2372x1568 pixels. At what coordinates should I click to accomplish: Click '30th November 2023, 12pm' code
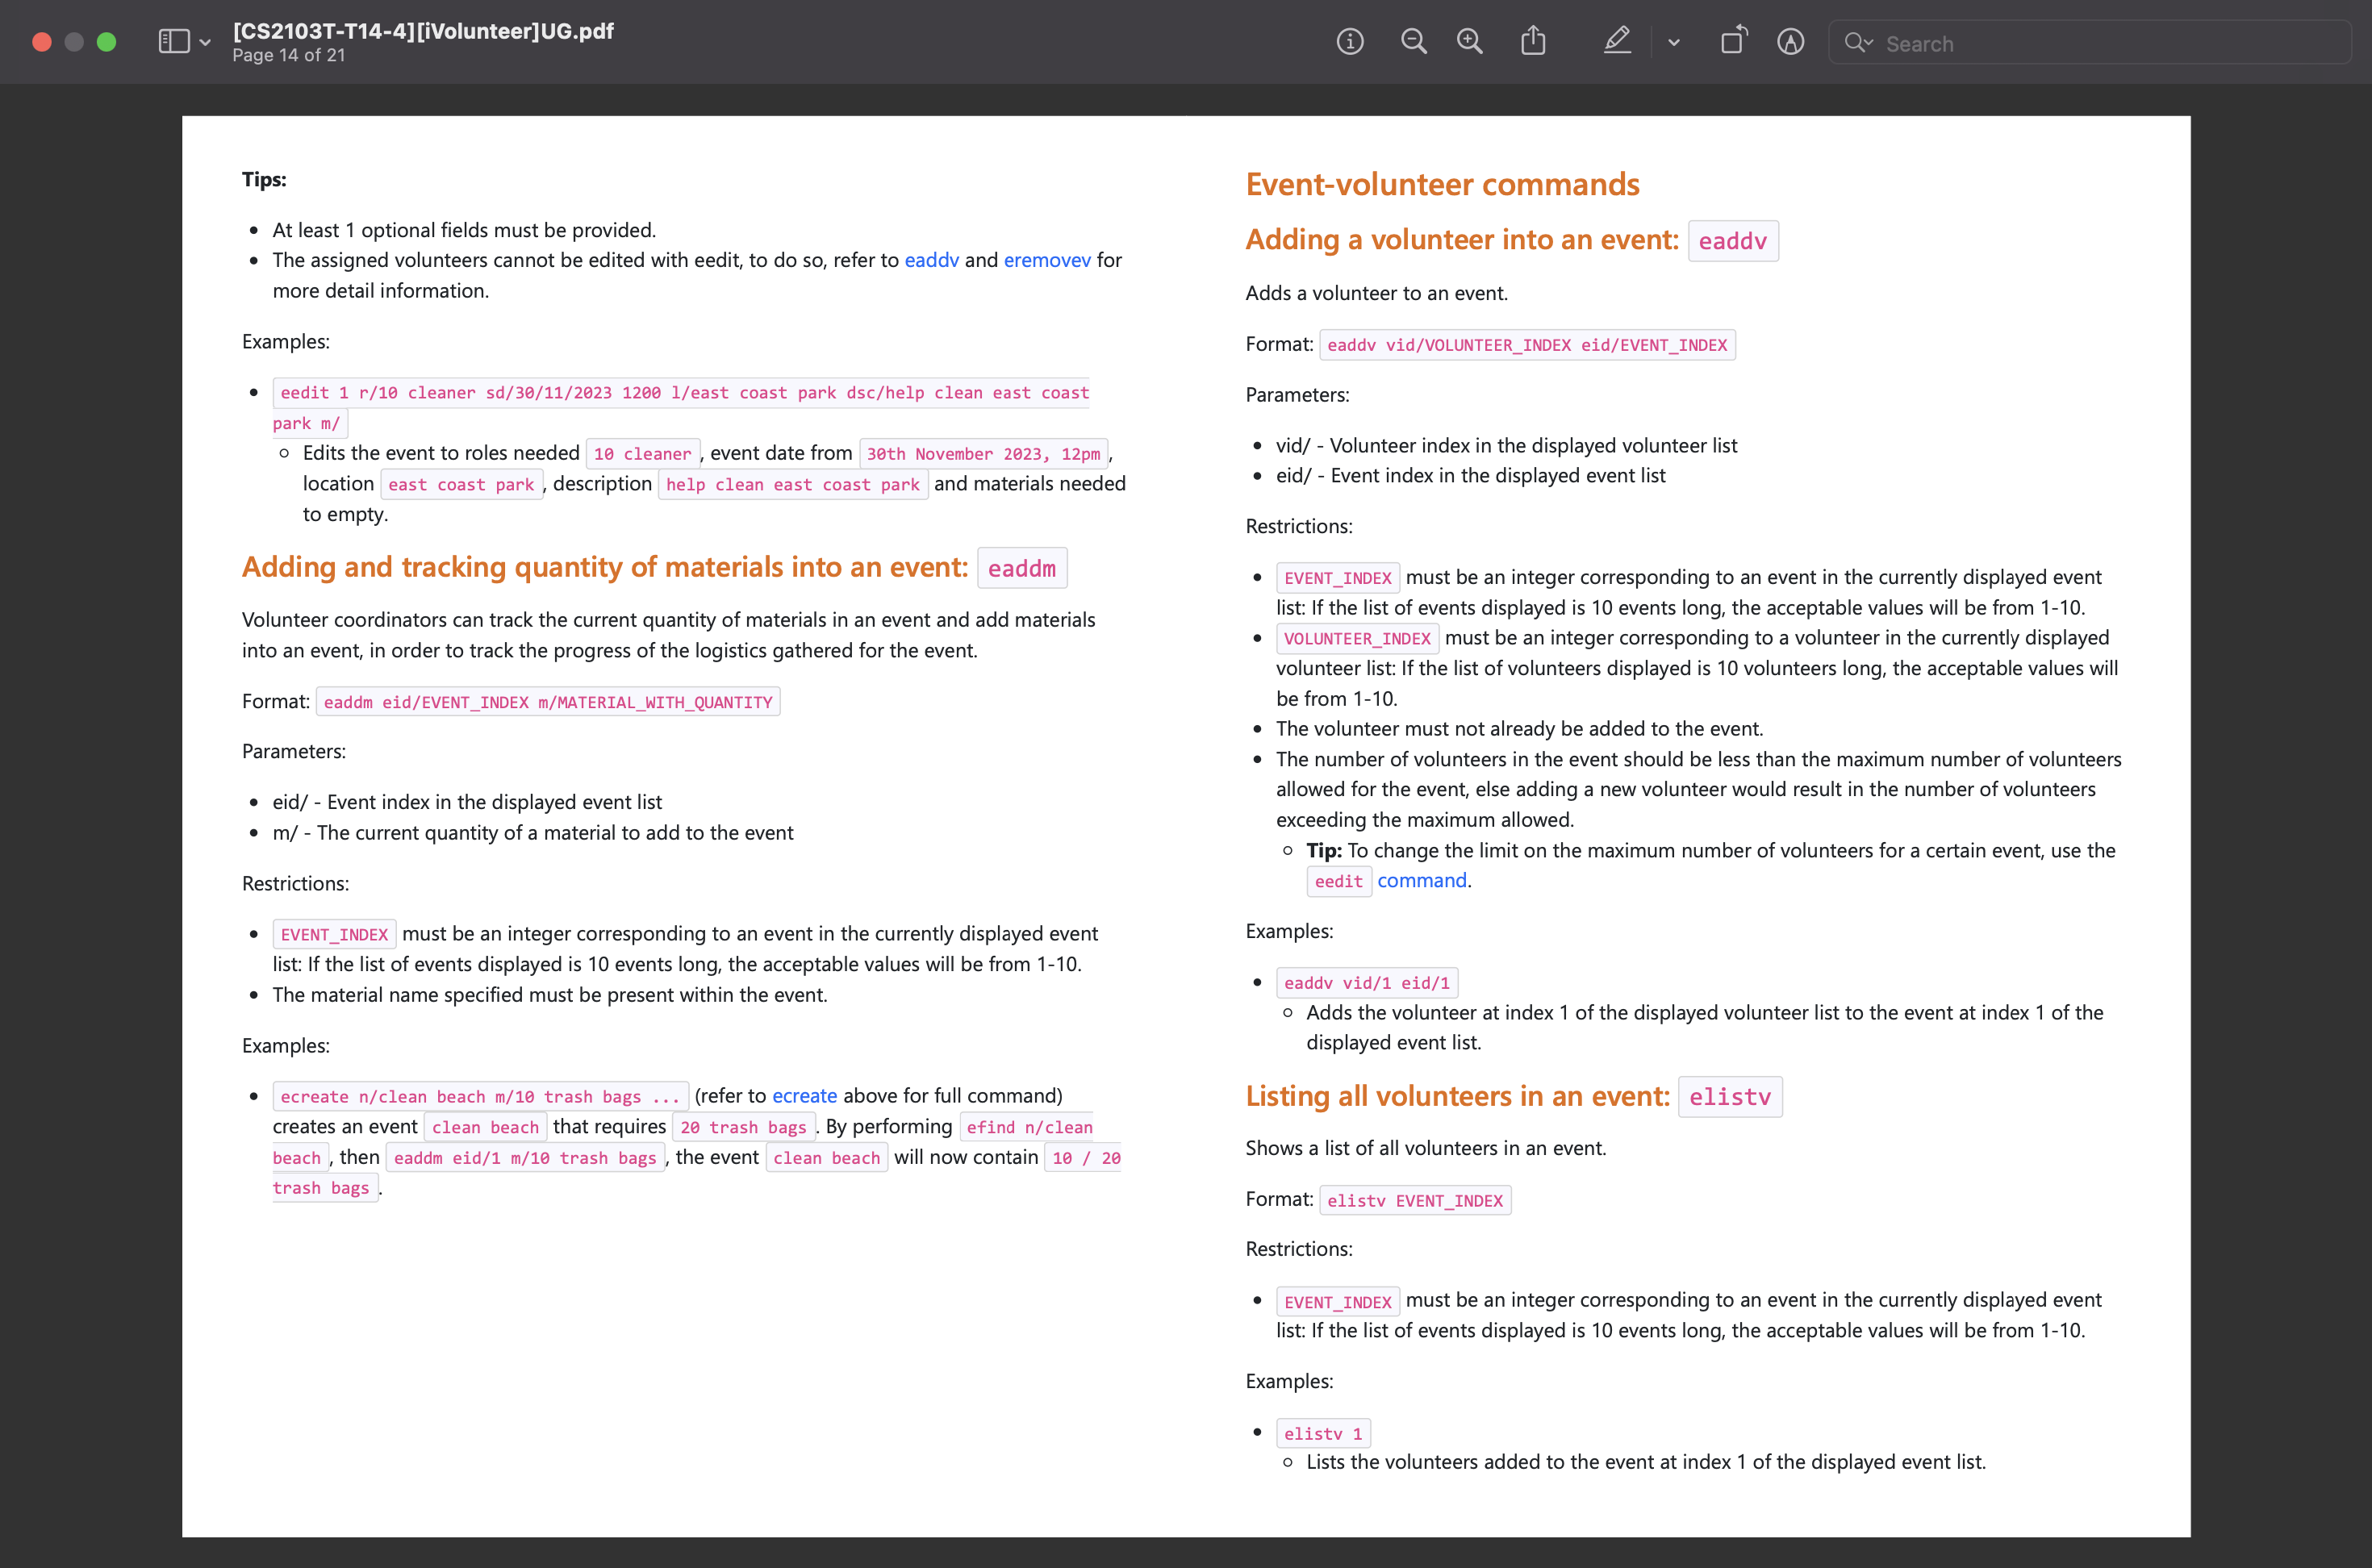point(983,454)
